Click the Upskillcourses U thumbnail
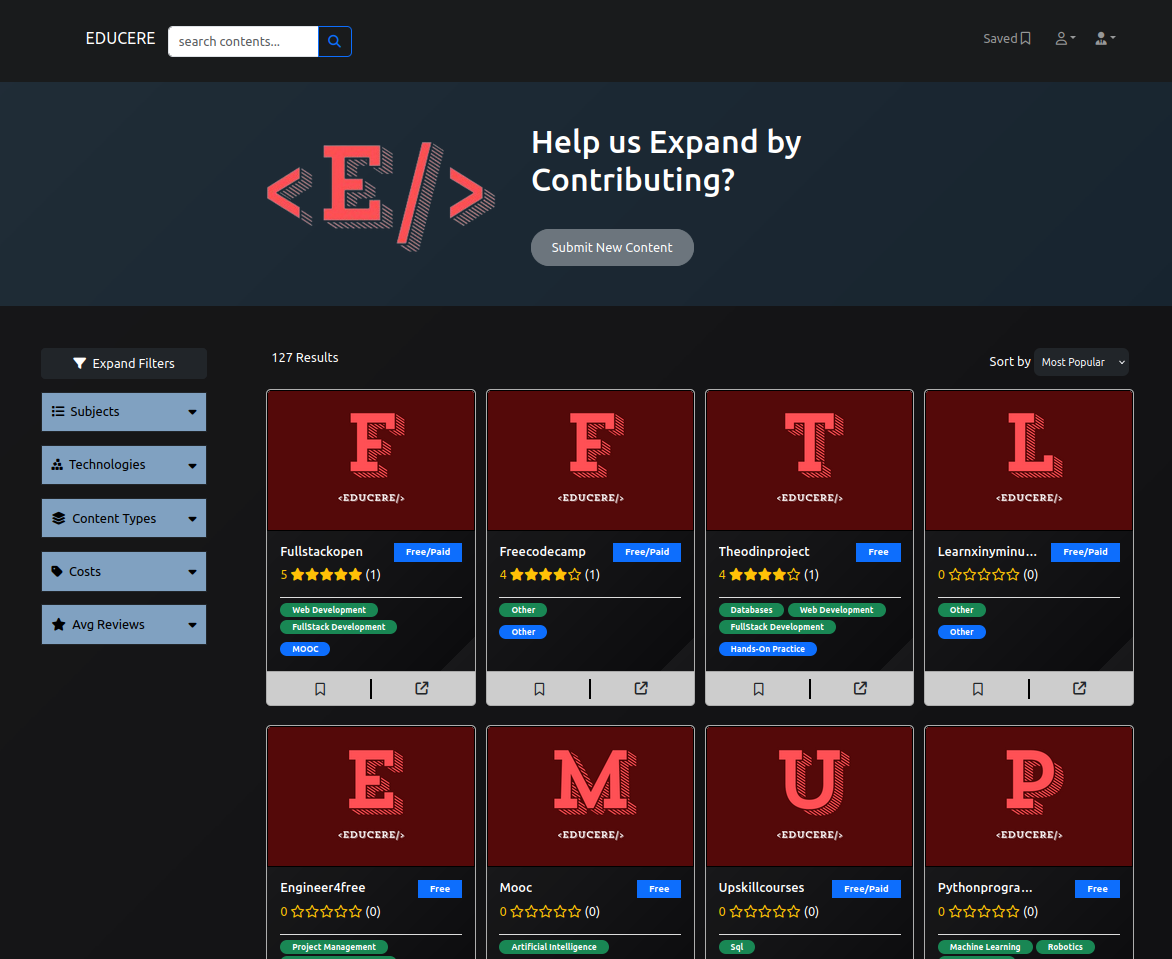1172x959 pixels. coord(809,796)
